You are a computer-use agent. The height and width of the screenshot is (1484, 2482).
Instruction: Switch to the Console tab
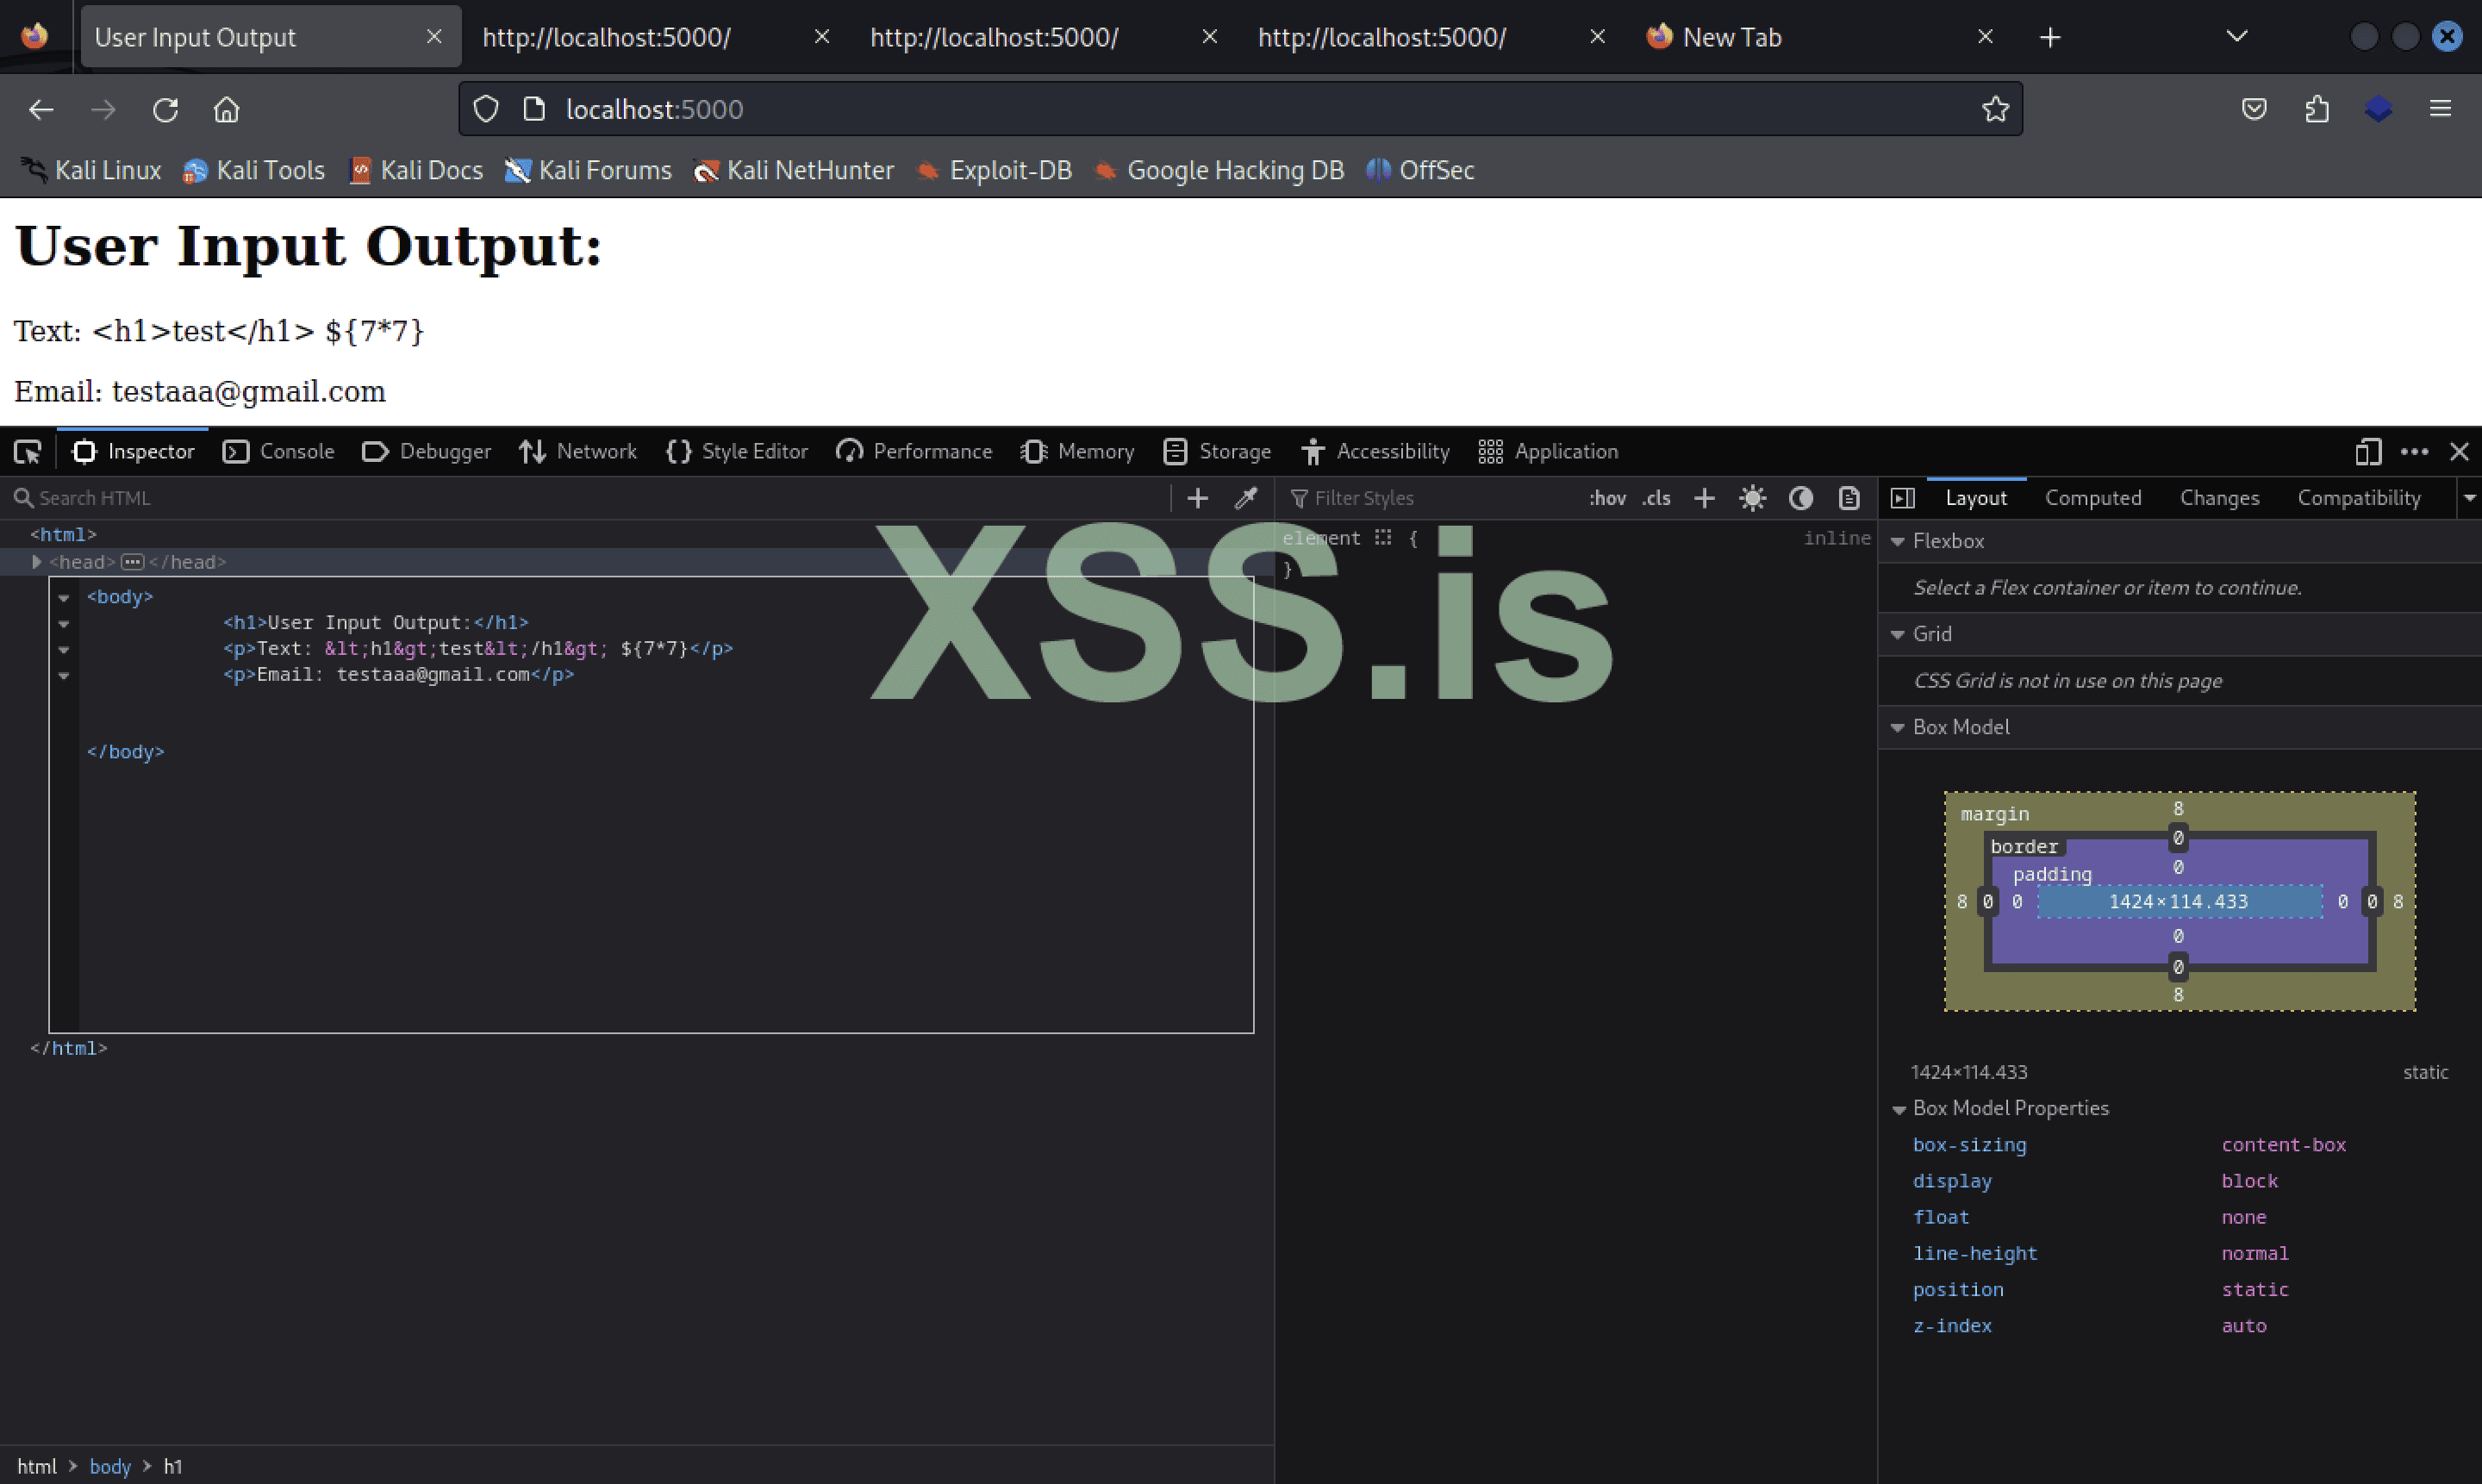point(279,452)
